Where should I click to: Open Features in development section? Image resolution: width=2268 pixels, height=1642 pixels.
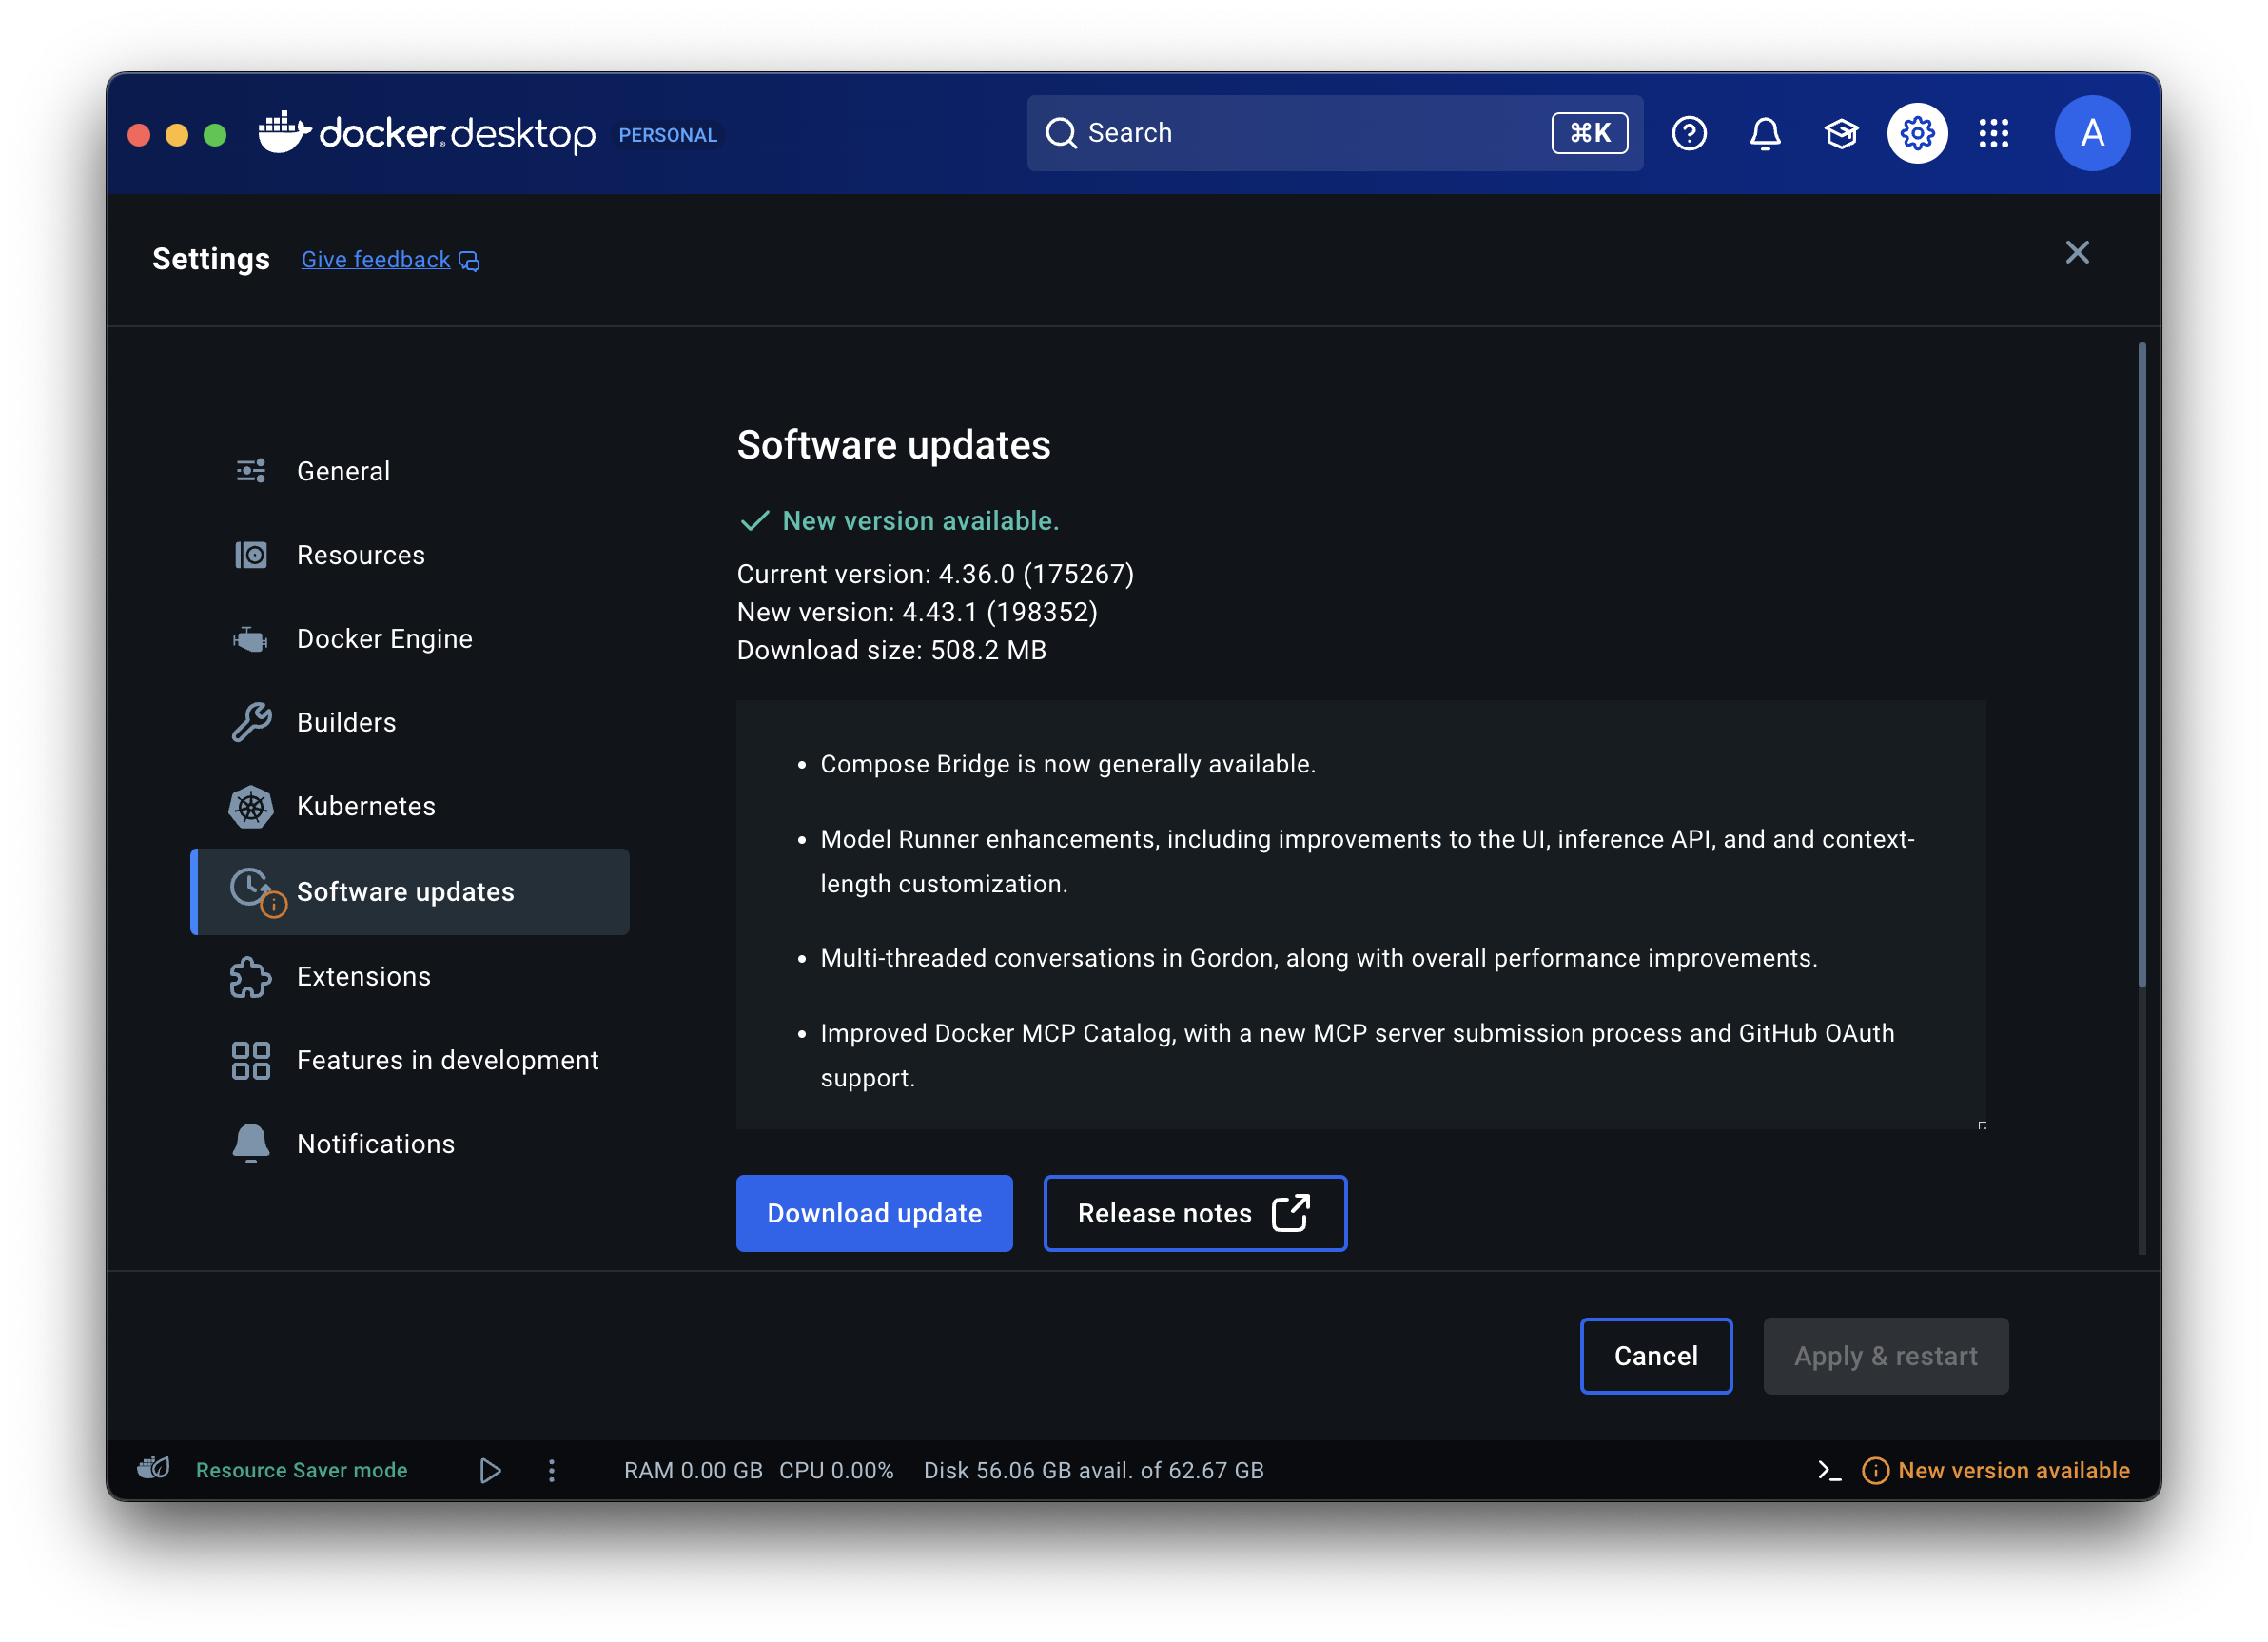447,1060
